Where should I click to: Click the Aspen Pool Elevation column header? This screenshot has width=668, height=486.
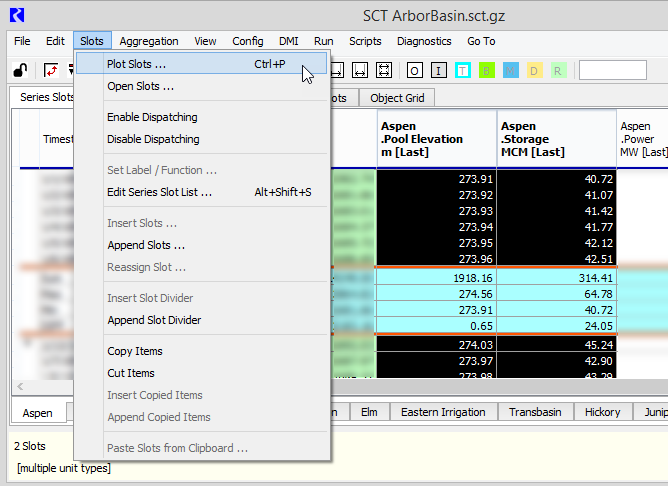click(x=437, y=139)
